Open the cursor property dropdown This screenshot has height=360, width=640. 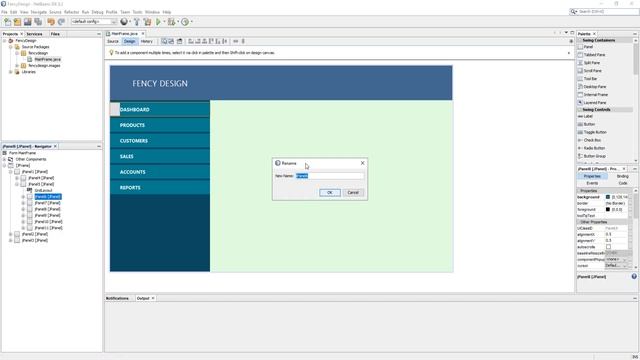point(625,266)
